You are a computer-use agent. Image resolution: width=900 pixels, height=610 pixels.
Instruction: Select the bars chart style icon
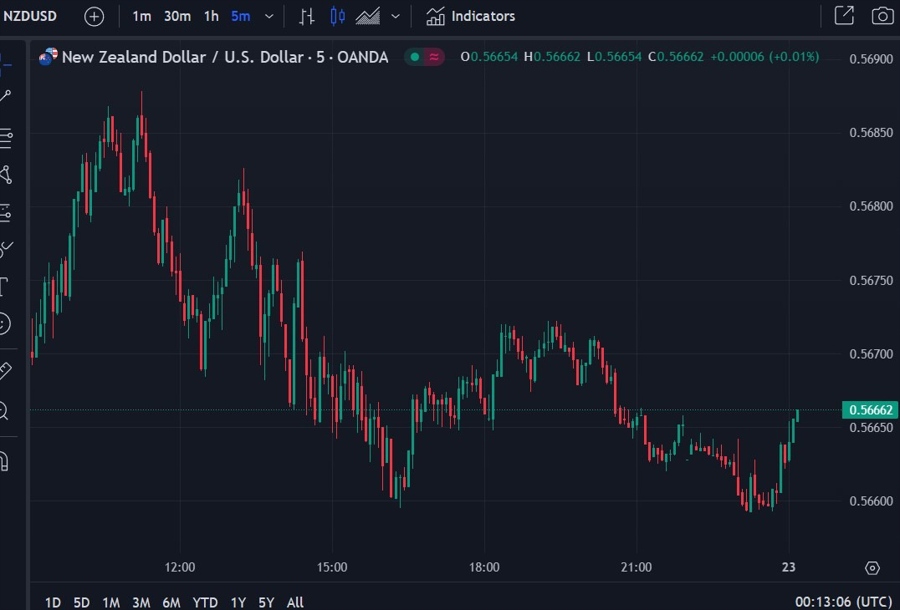coord(307,16)
